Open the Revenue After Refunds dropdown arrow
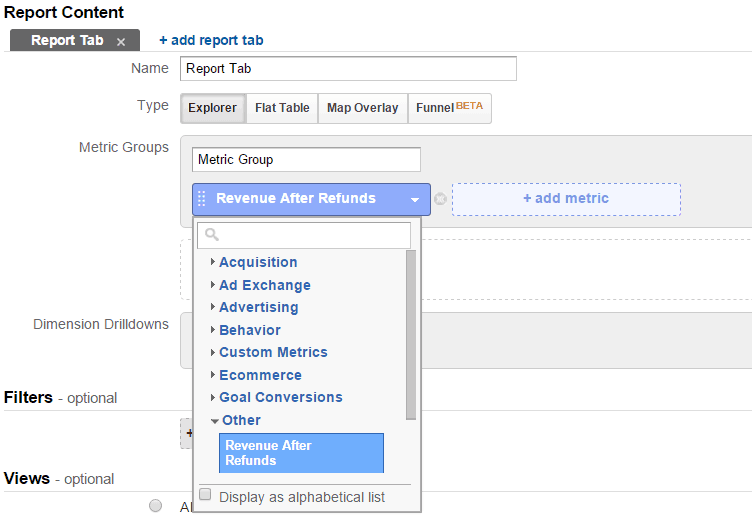 click(x=415, y=199)
